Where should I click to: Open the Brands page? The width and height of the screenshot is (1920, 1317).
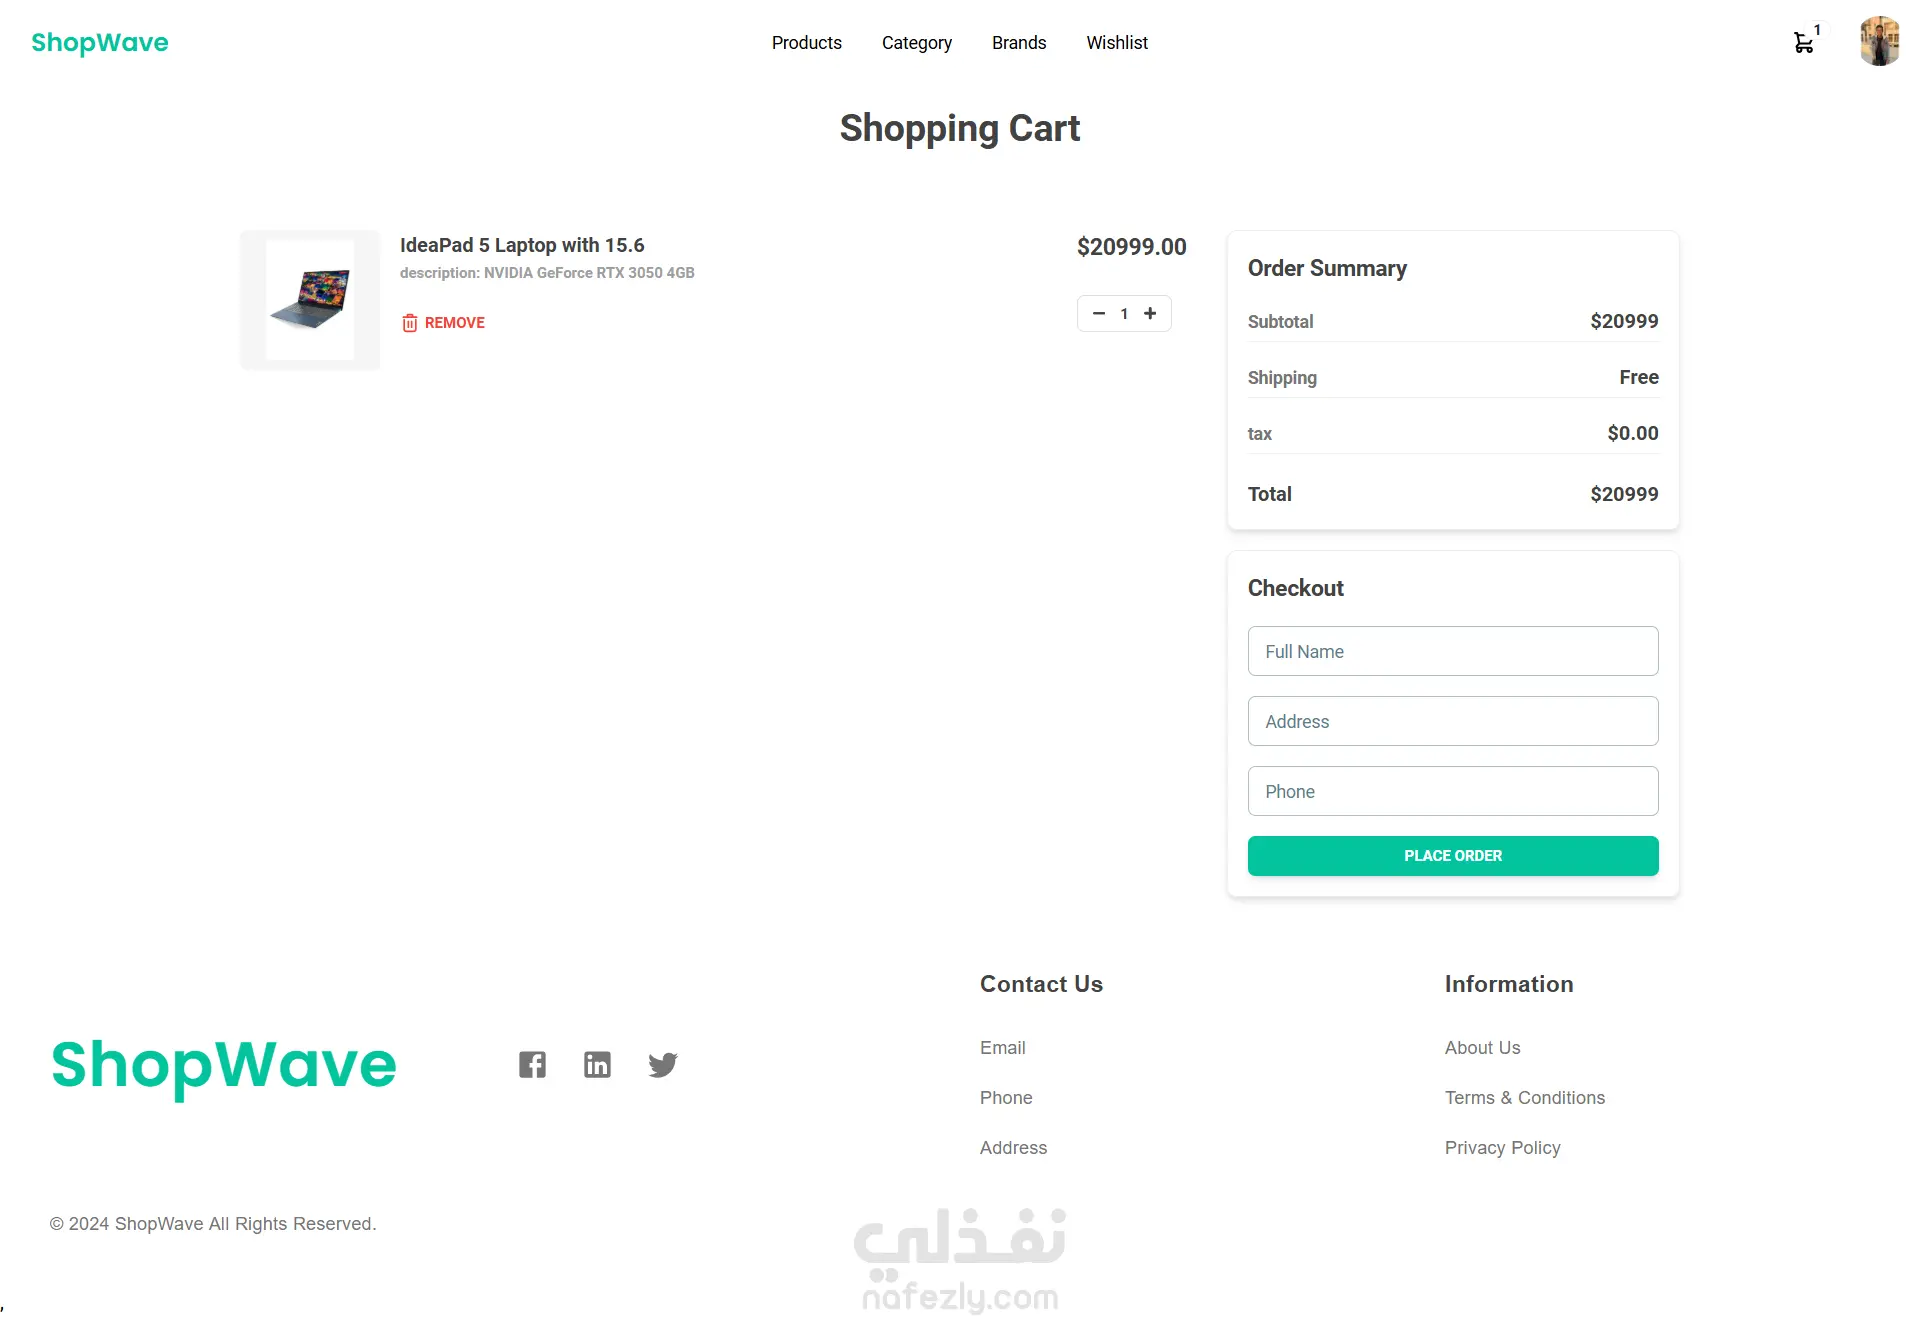tap(1018, 43)
